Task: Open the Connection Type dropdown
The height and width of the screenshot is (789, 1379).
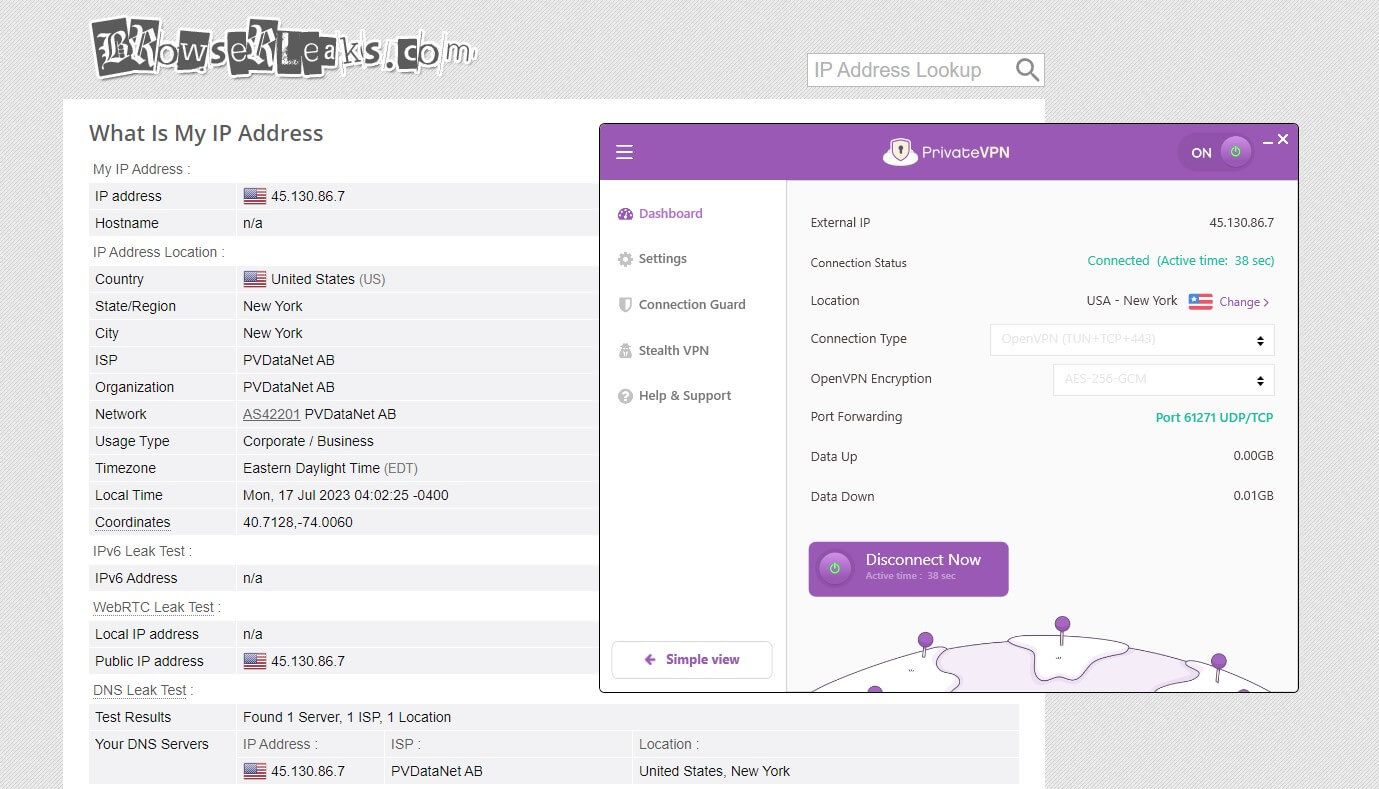Action: [x=1132, y=339]
